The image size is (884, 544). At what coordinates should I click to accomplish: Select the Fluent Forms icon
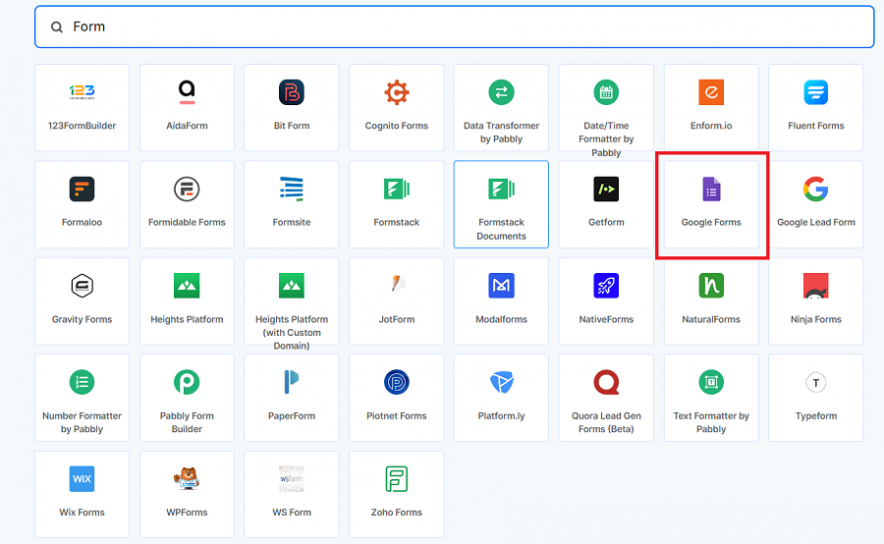click(816, 92)
